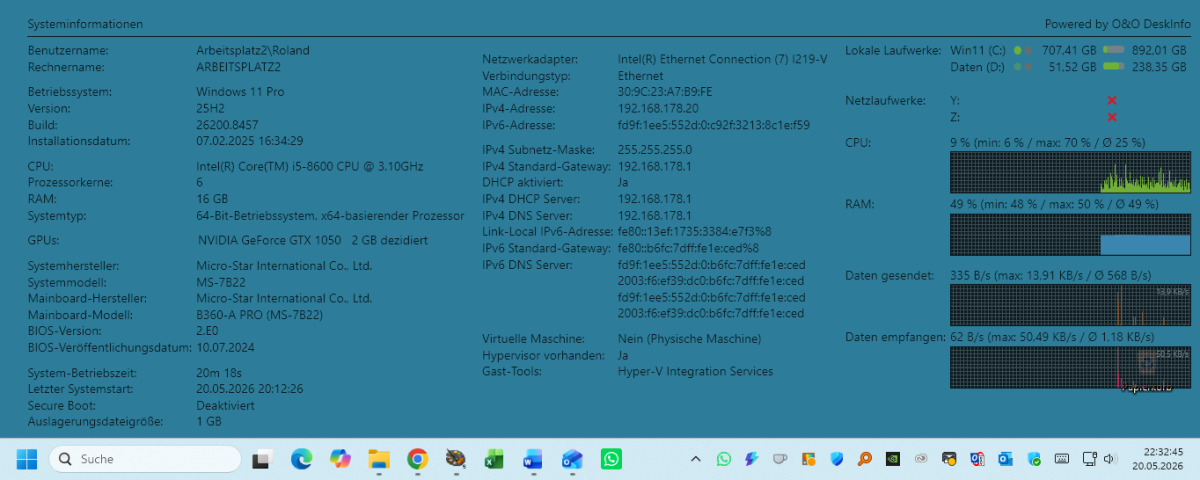
Task: Open Windows Security shield with green check
Action: coord(1035,459)
